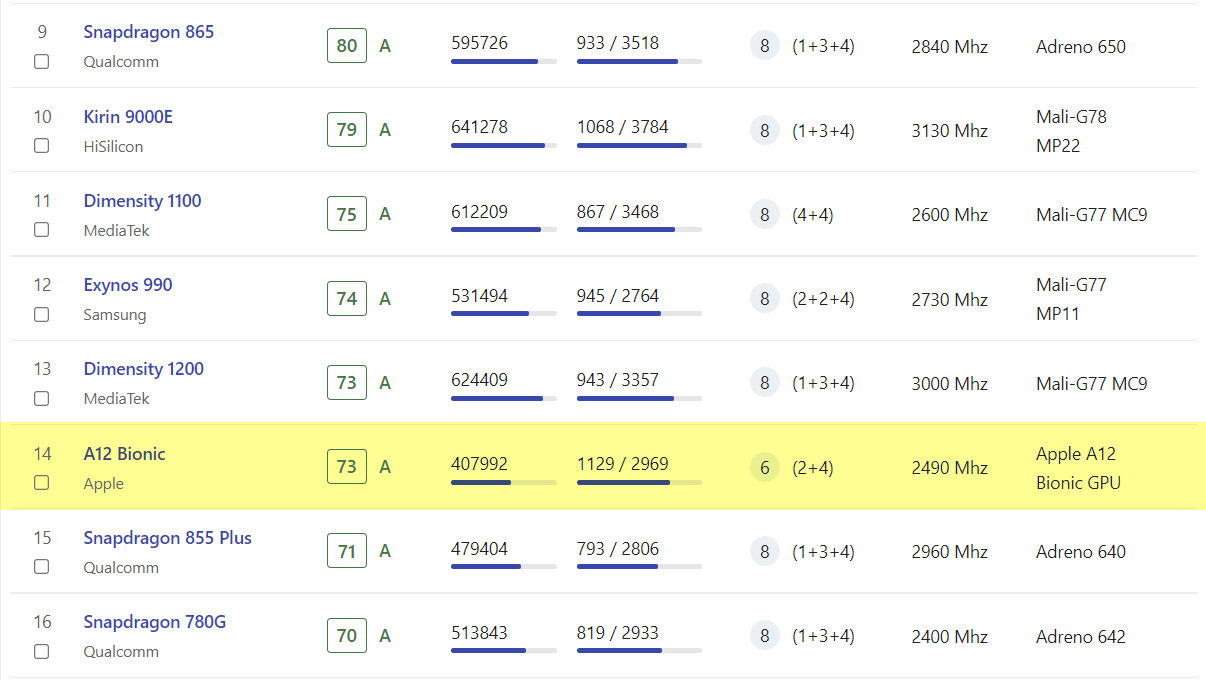Click the (2+4) core configuration text
Image resolution: width=1206 pixels, height=680 pixels.
[813, 468]
